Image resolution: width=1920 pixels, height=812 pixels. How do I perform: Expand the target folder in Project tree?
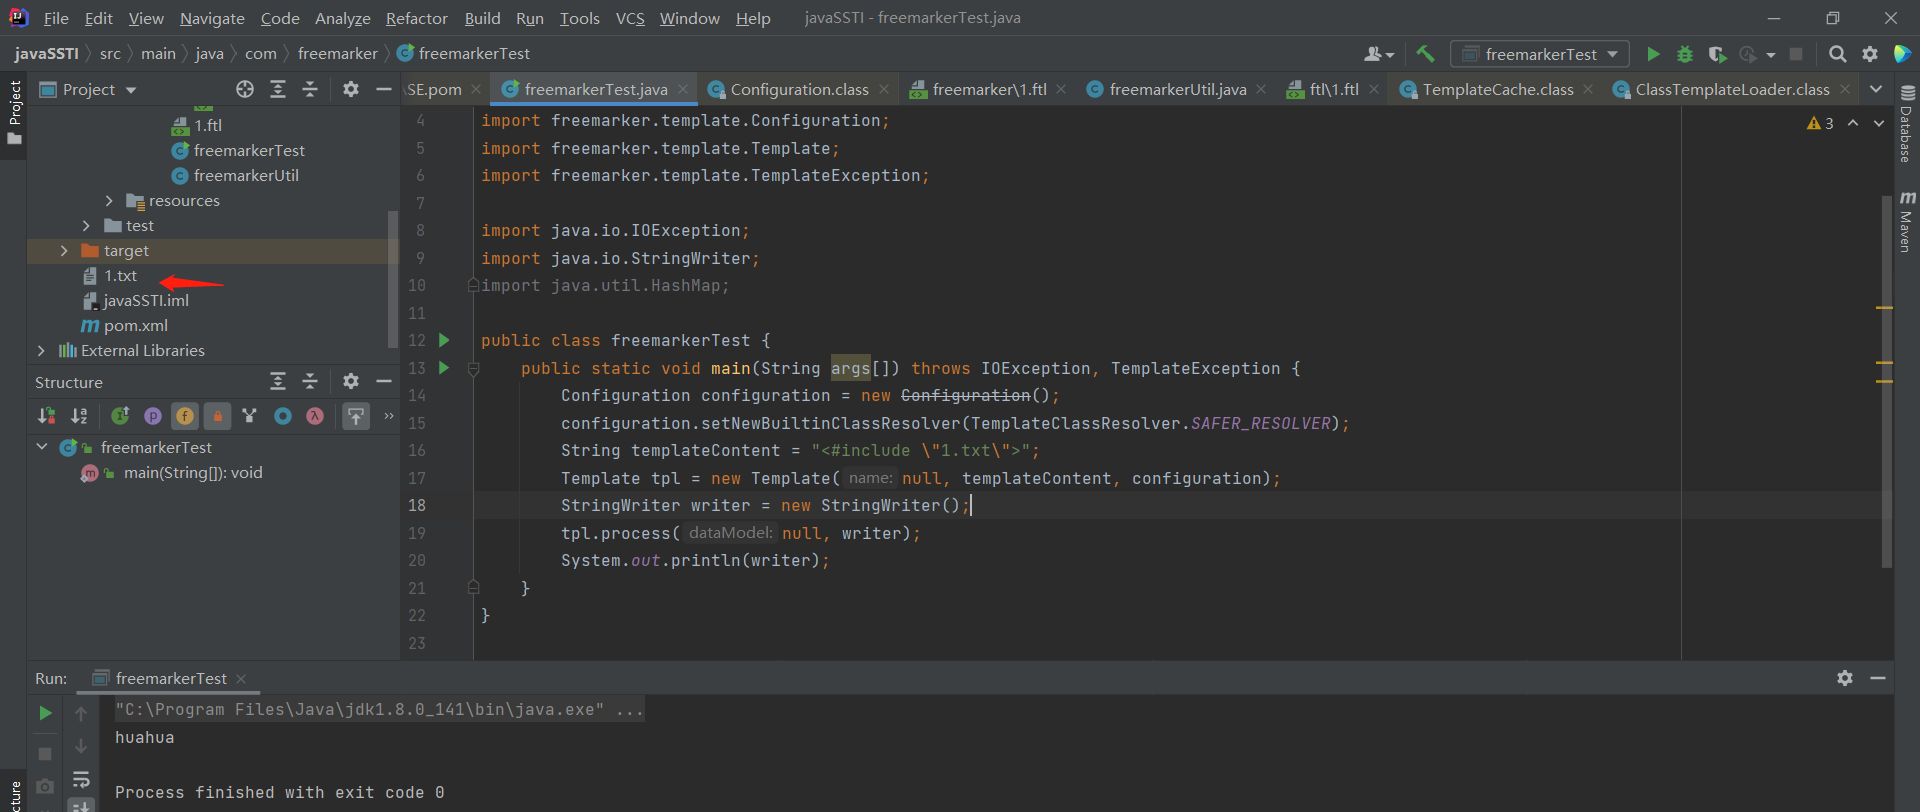(64, 251)
